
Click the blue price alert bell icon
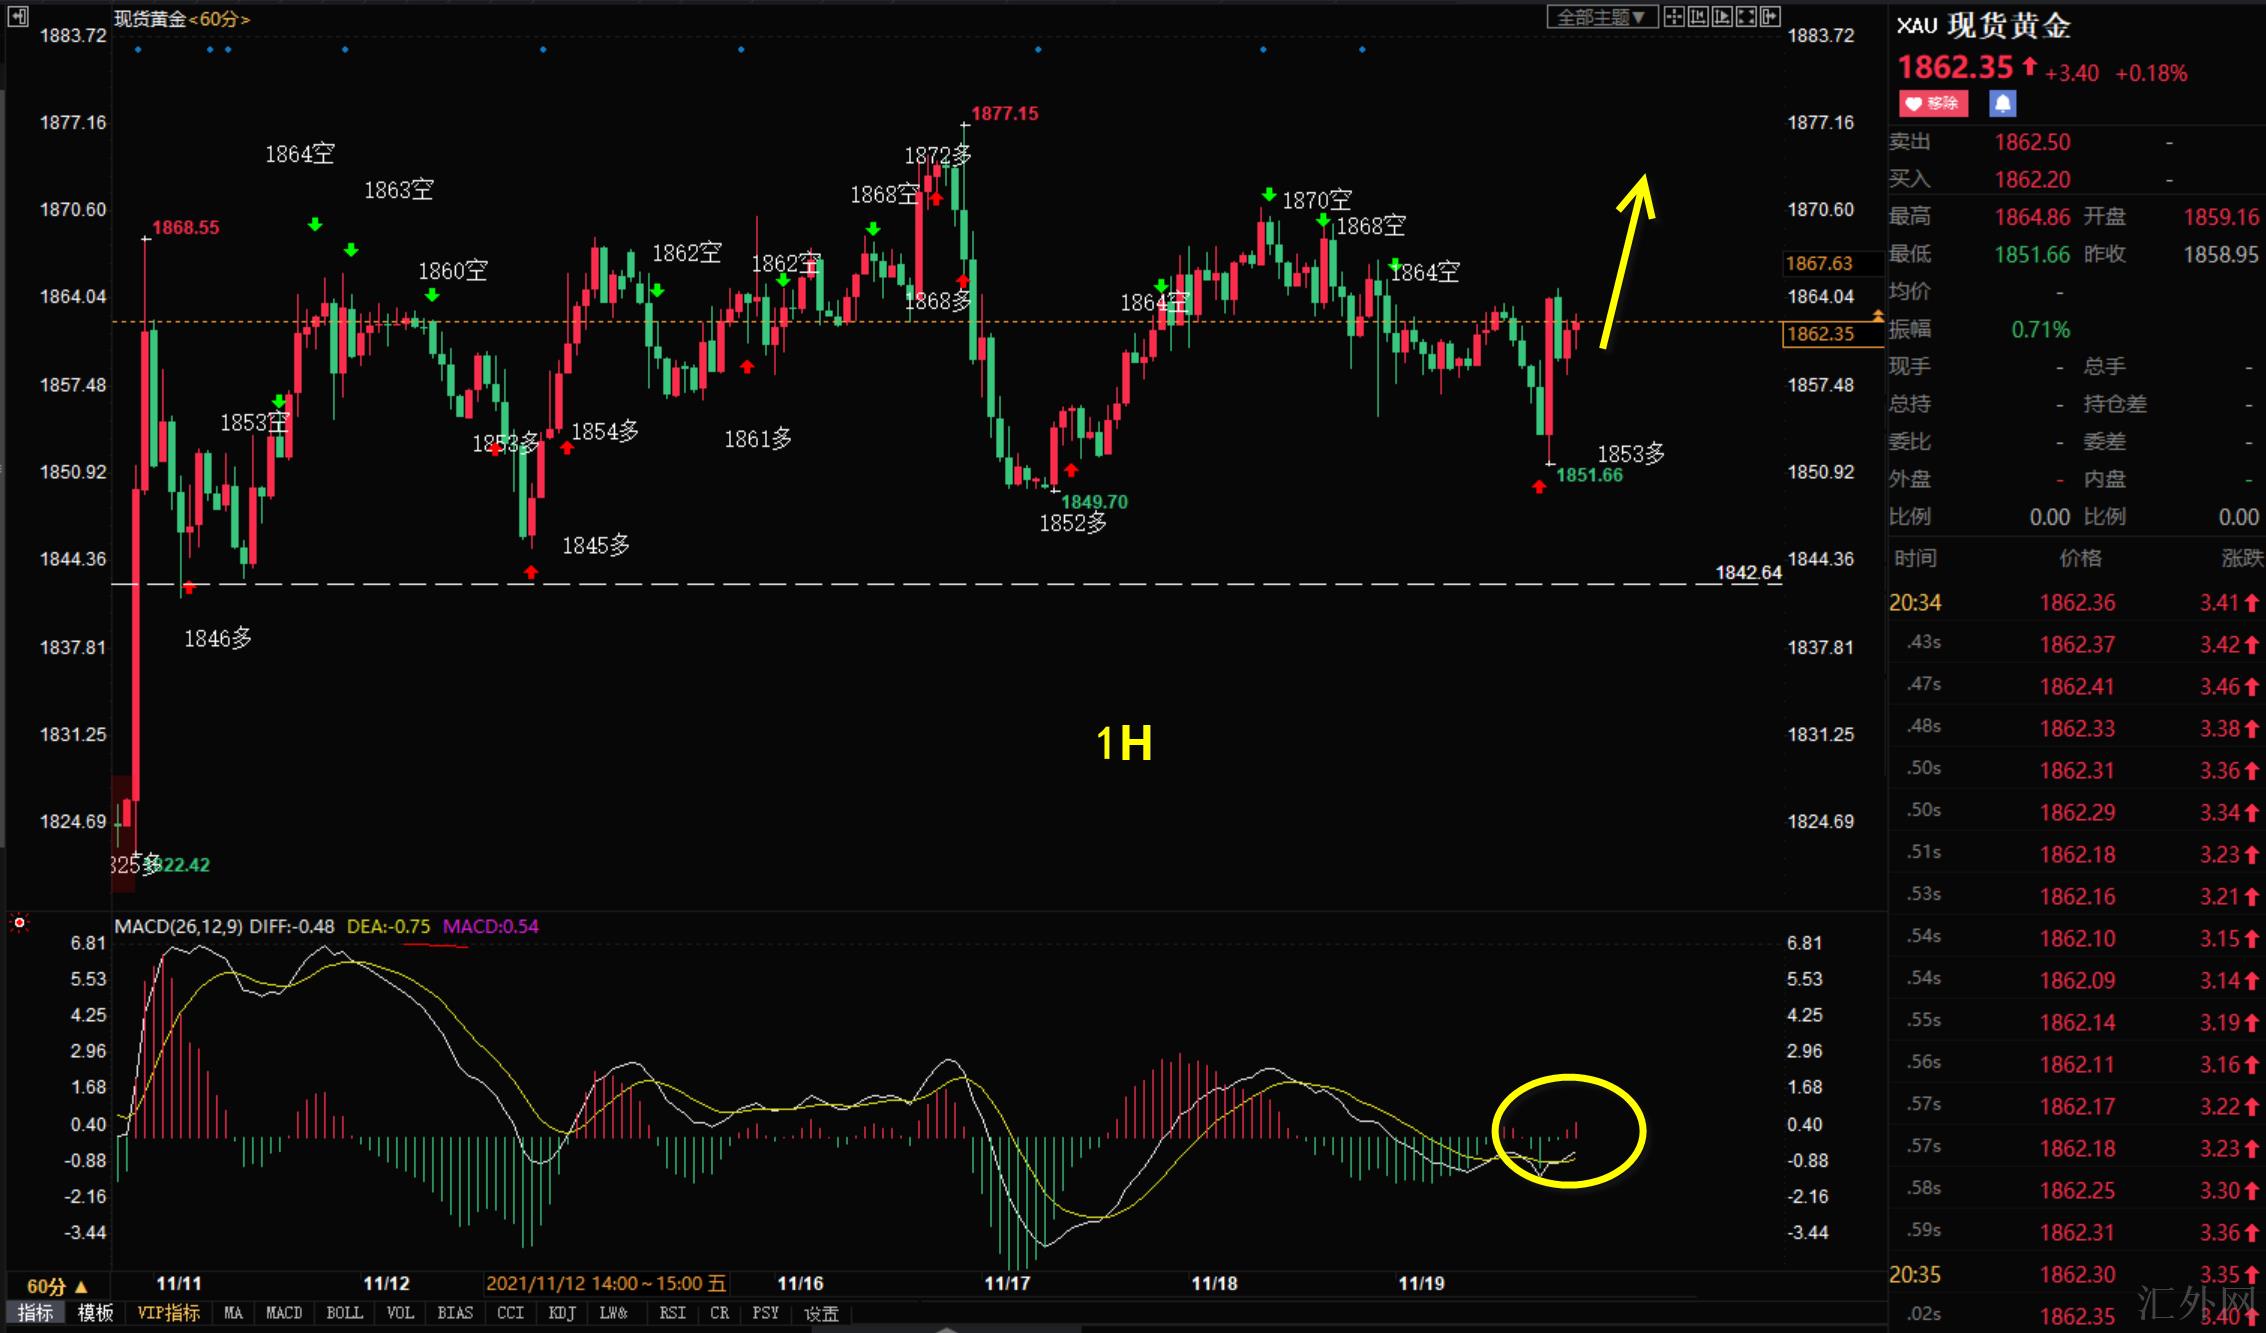pyautogui.click(x=2003, y=103)
